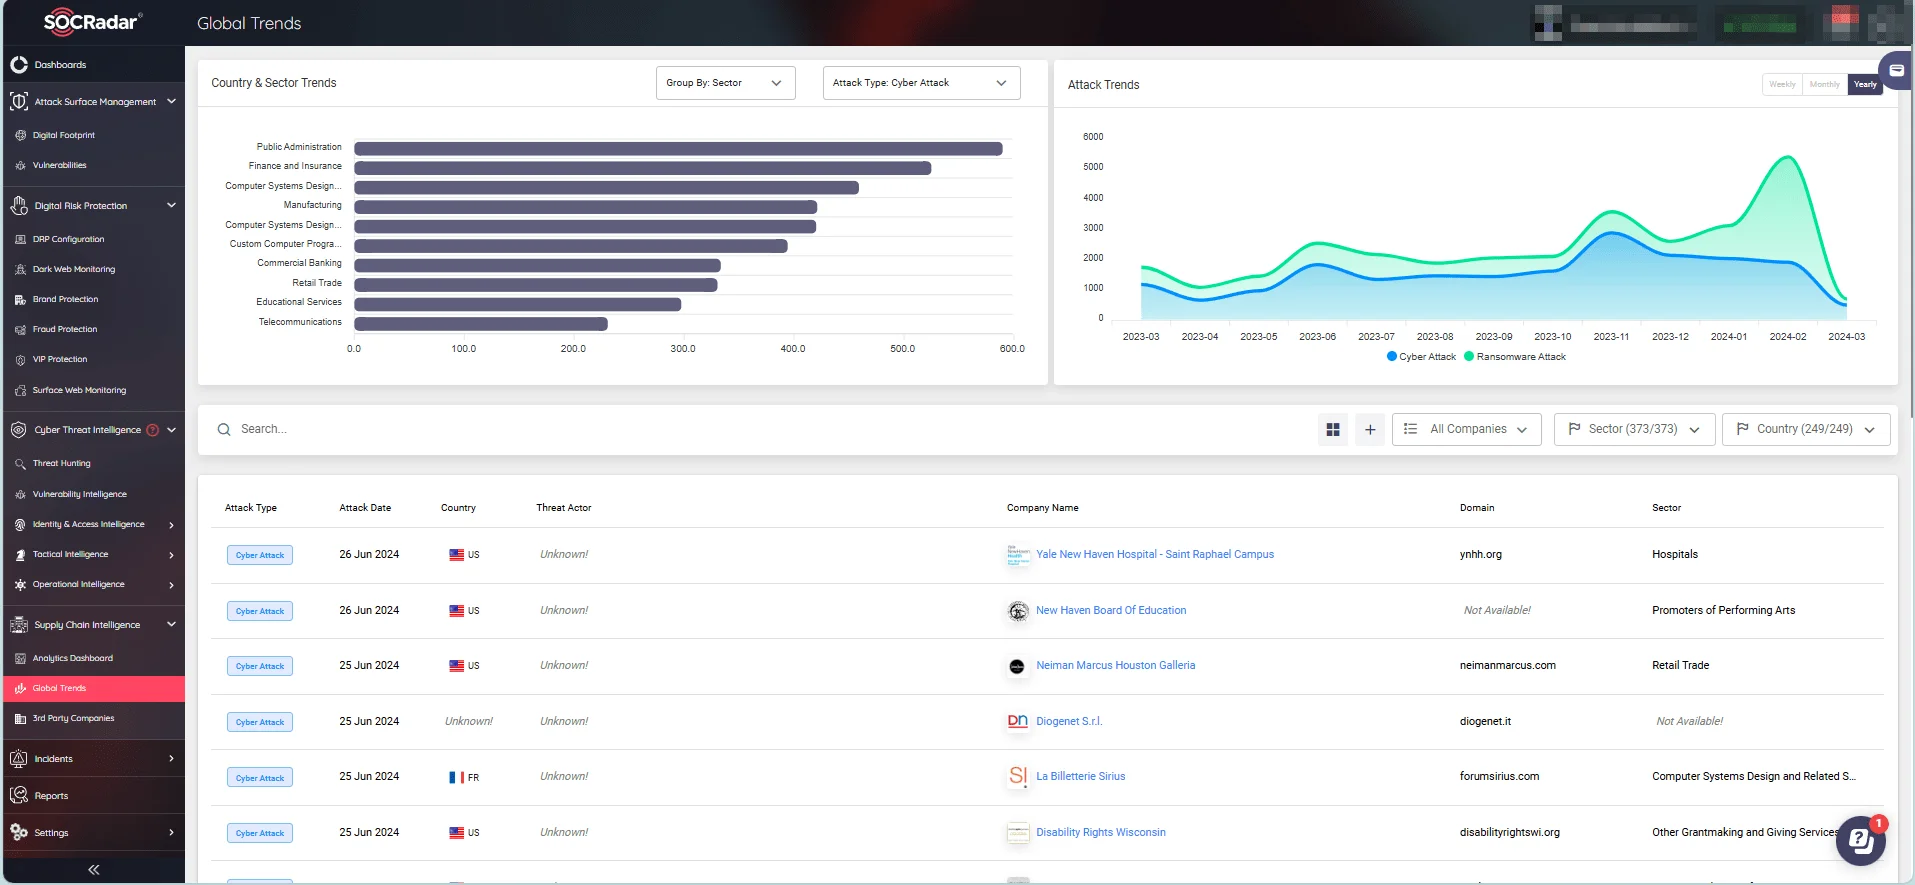Image resolution: width=1915 pixels, height=885 pixels.
Task: Open Vulnerabilities in the sidebar
Action: point(59,165)
